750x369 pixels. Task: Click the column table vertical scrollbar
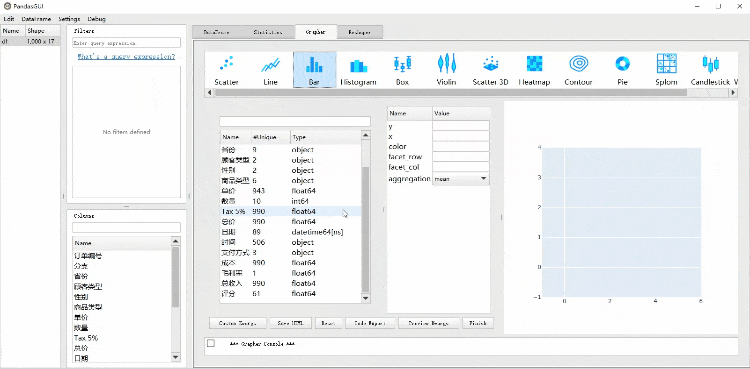(365, 230)
